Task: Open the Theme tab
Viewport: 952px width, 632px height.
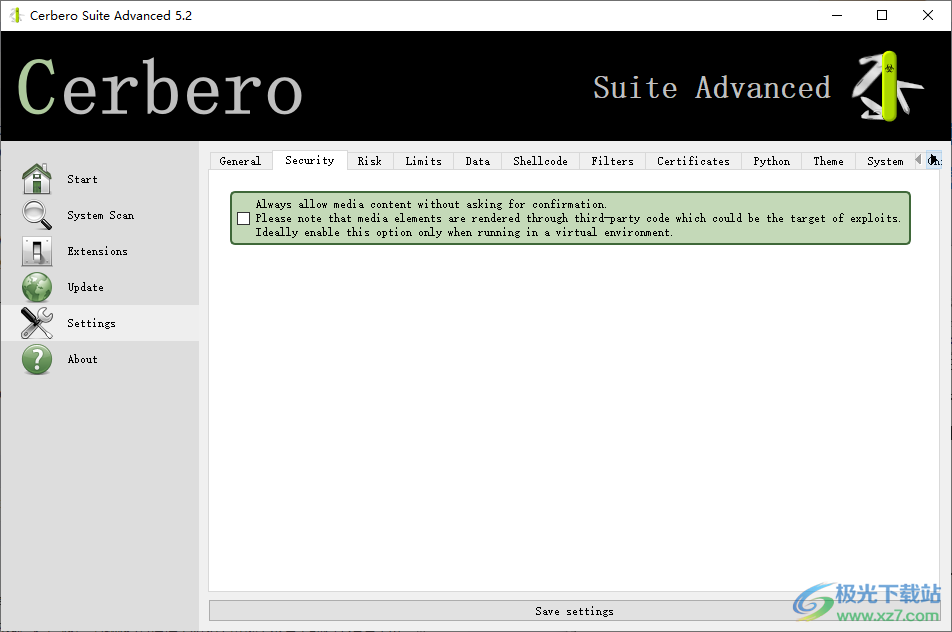Action: pyautogui.click(x=829, y=161)
